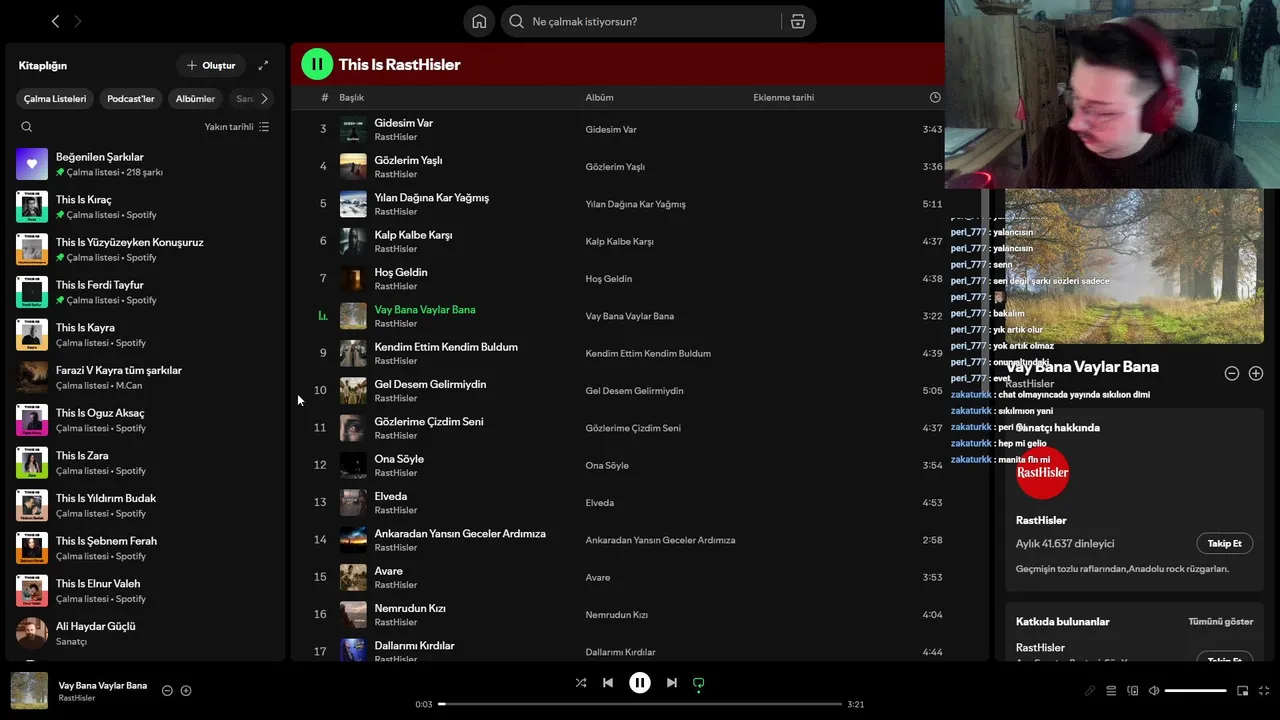Remove current song via minus icon in player bar
The image size is (1280, 720).
pos(167,690)
